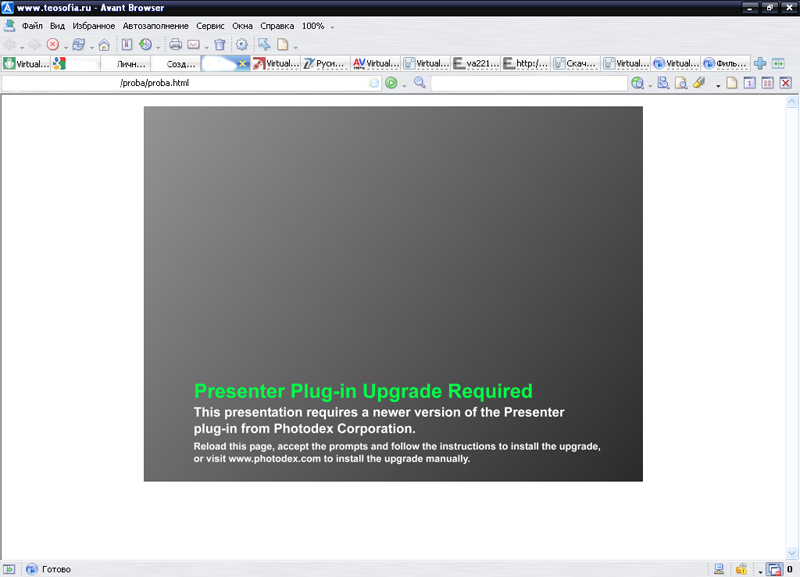Click the globe web search icon
The height and width of the screenshot is (577, 800).
pyautogui.click(x=637, y=83)
